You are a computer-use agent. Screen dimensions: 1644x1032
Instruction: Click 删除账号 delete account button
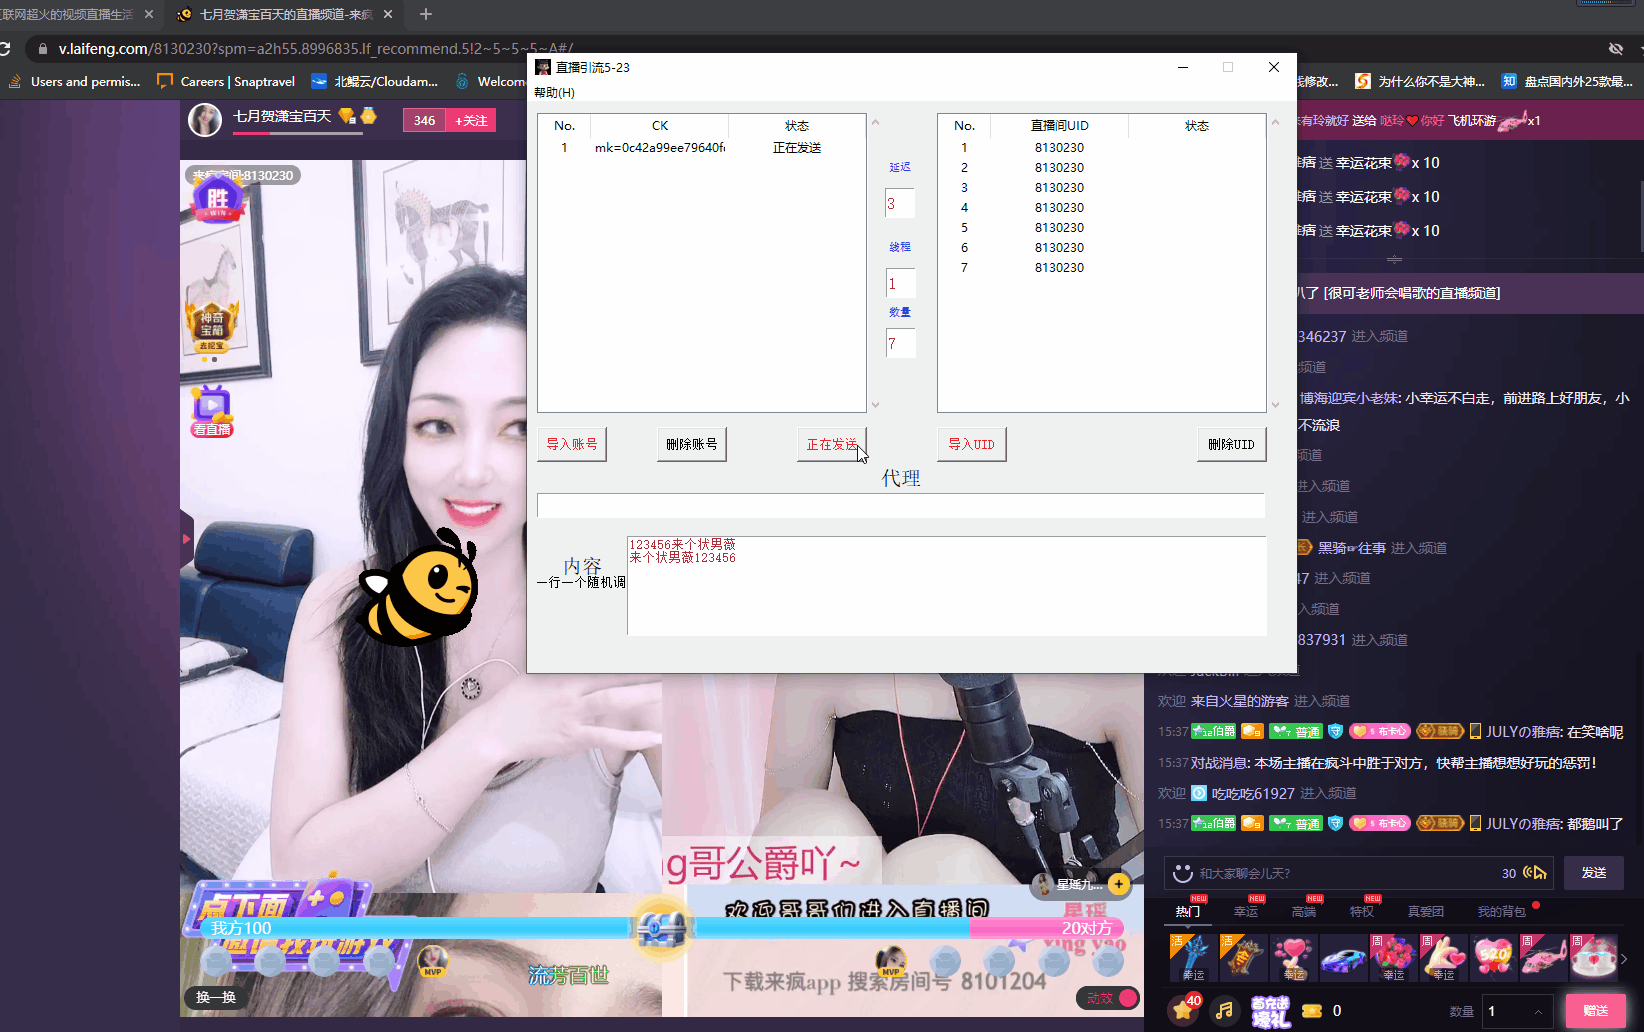[x=692, y=444]
